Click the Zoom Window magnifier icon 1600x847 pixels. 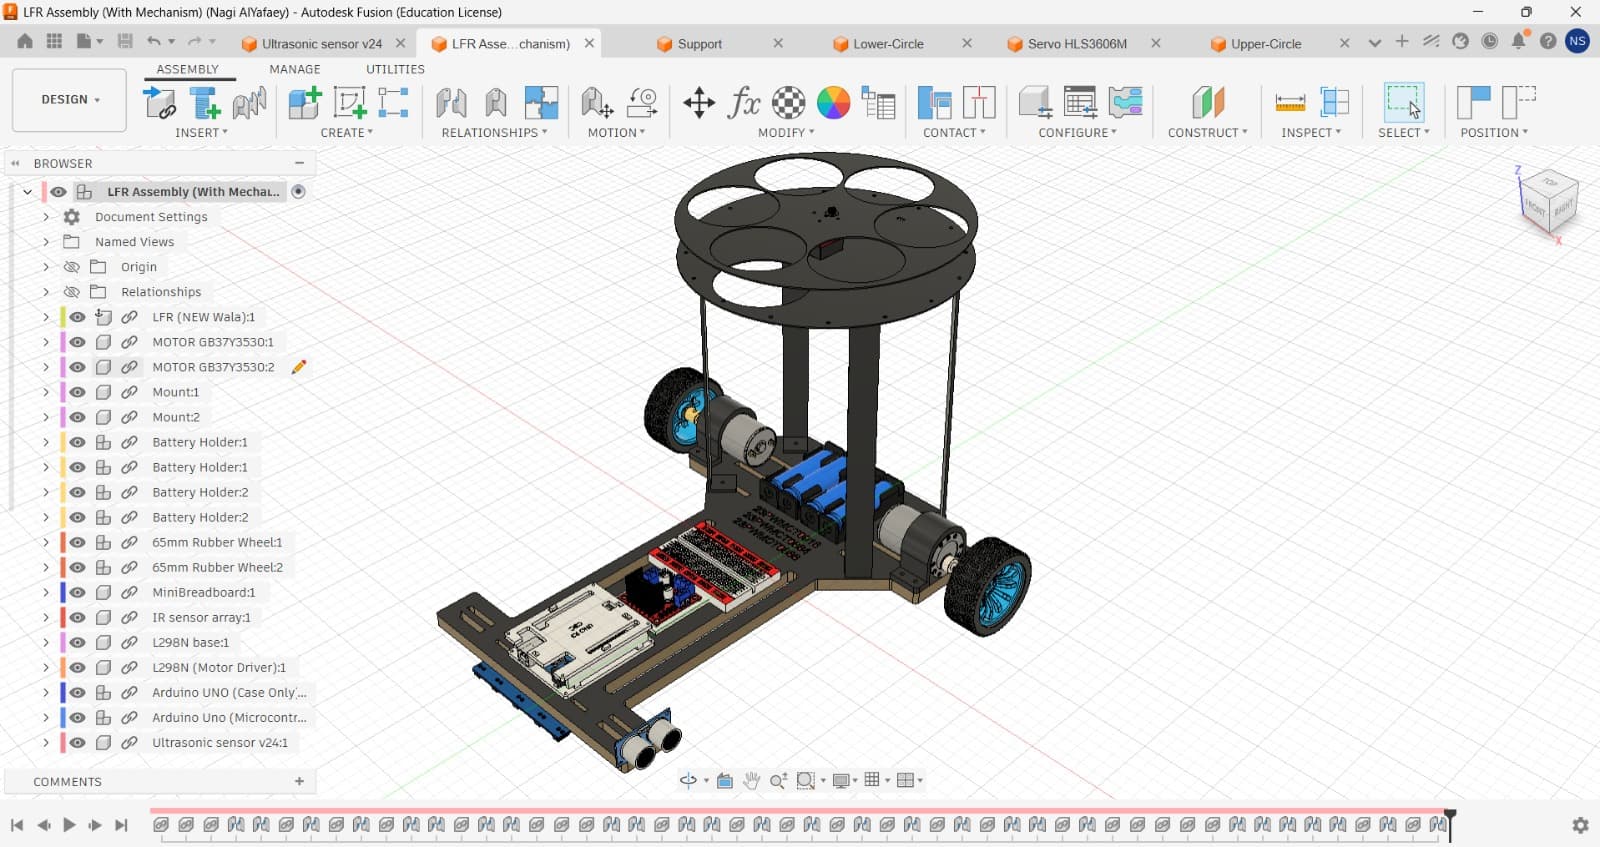pyautogui.click(x=806, y=780)
